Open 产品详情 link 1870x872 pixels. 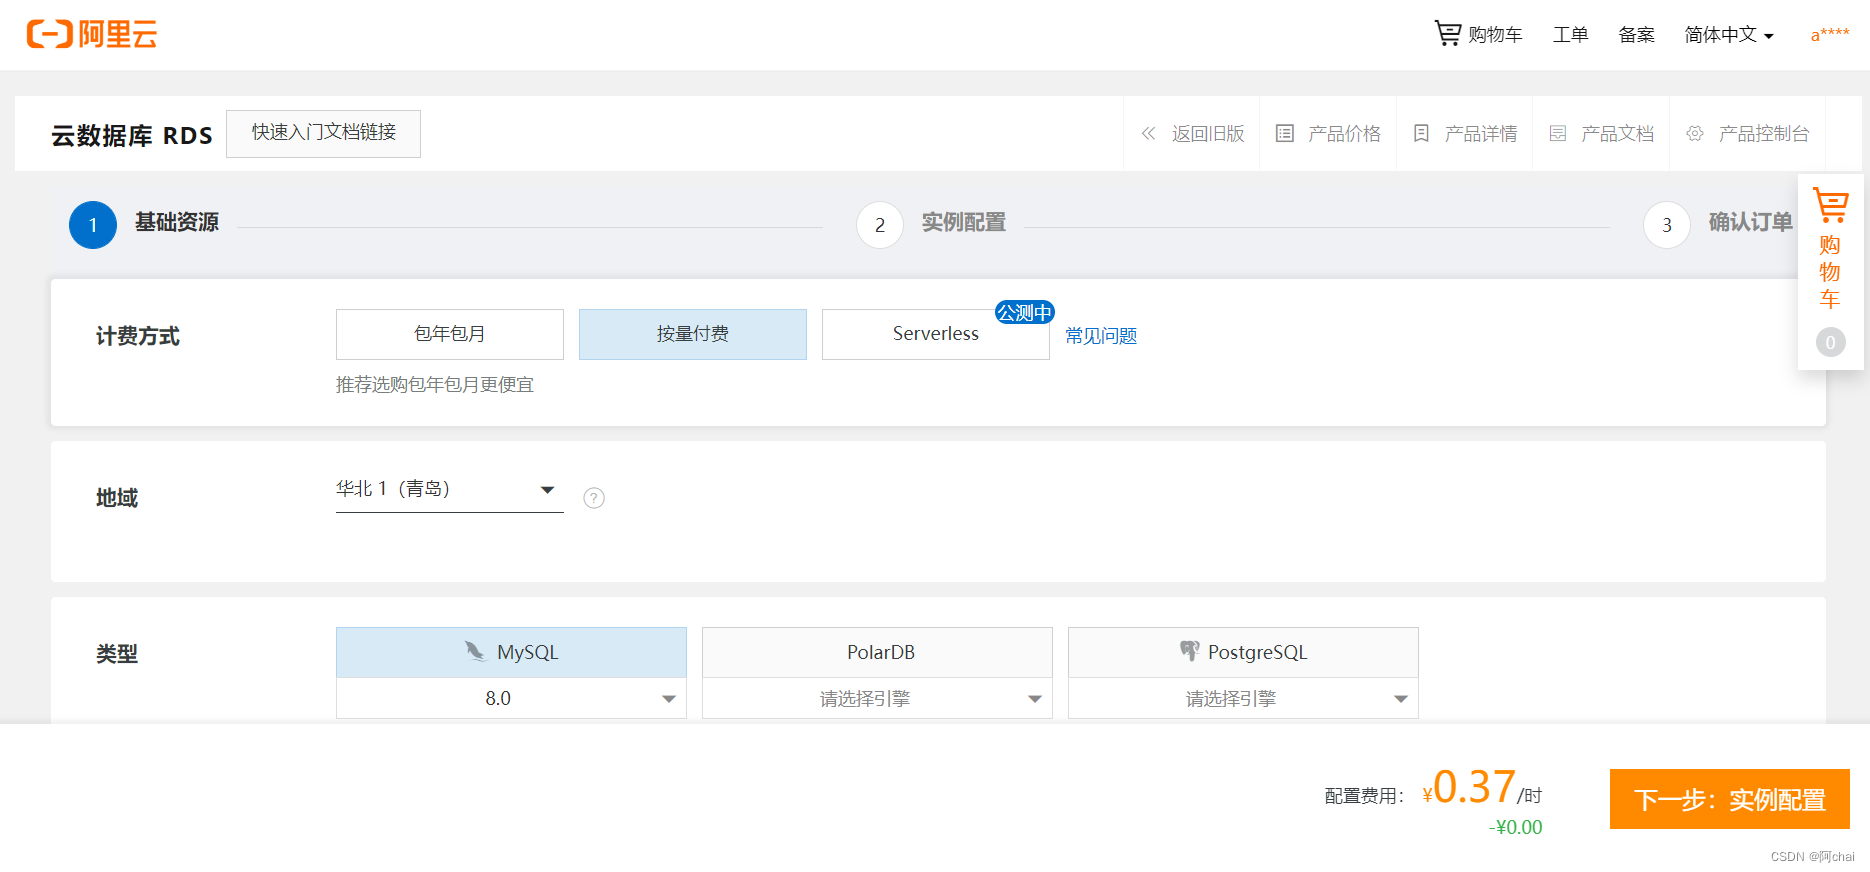tap(1481, 133)
